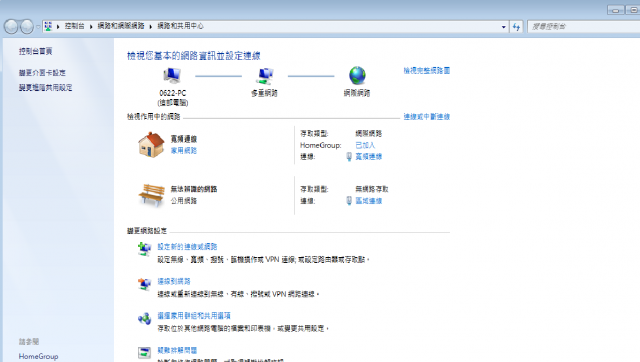The image size is (640, 362).
Task: Click the 0622-PC computer icon
Action: 172,76
